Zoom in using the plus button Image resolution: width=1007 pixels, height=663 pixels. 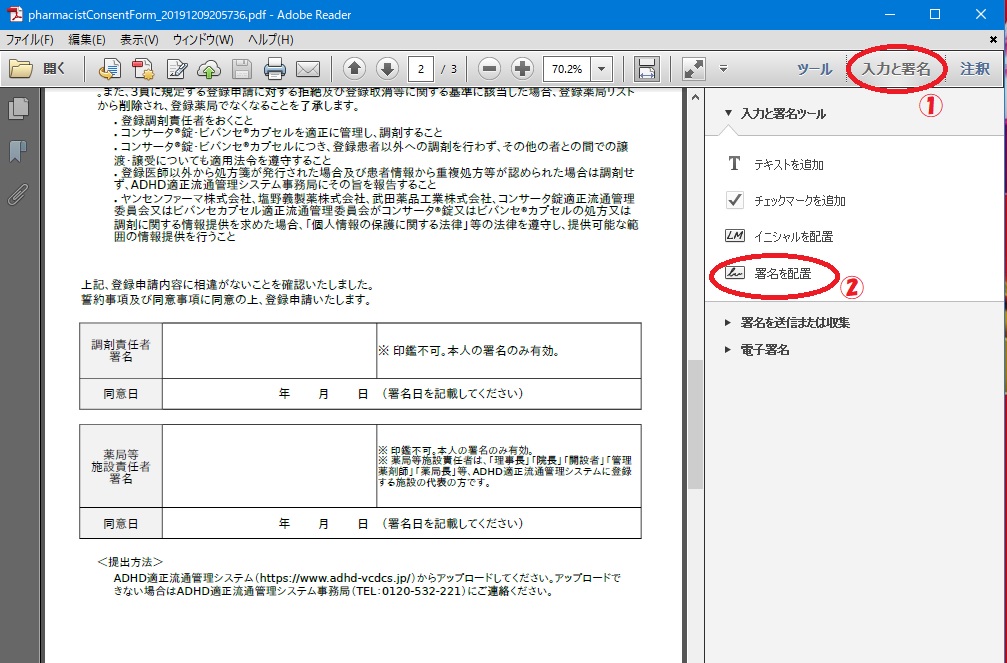522,69
